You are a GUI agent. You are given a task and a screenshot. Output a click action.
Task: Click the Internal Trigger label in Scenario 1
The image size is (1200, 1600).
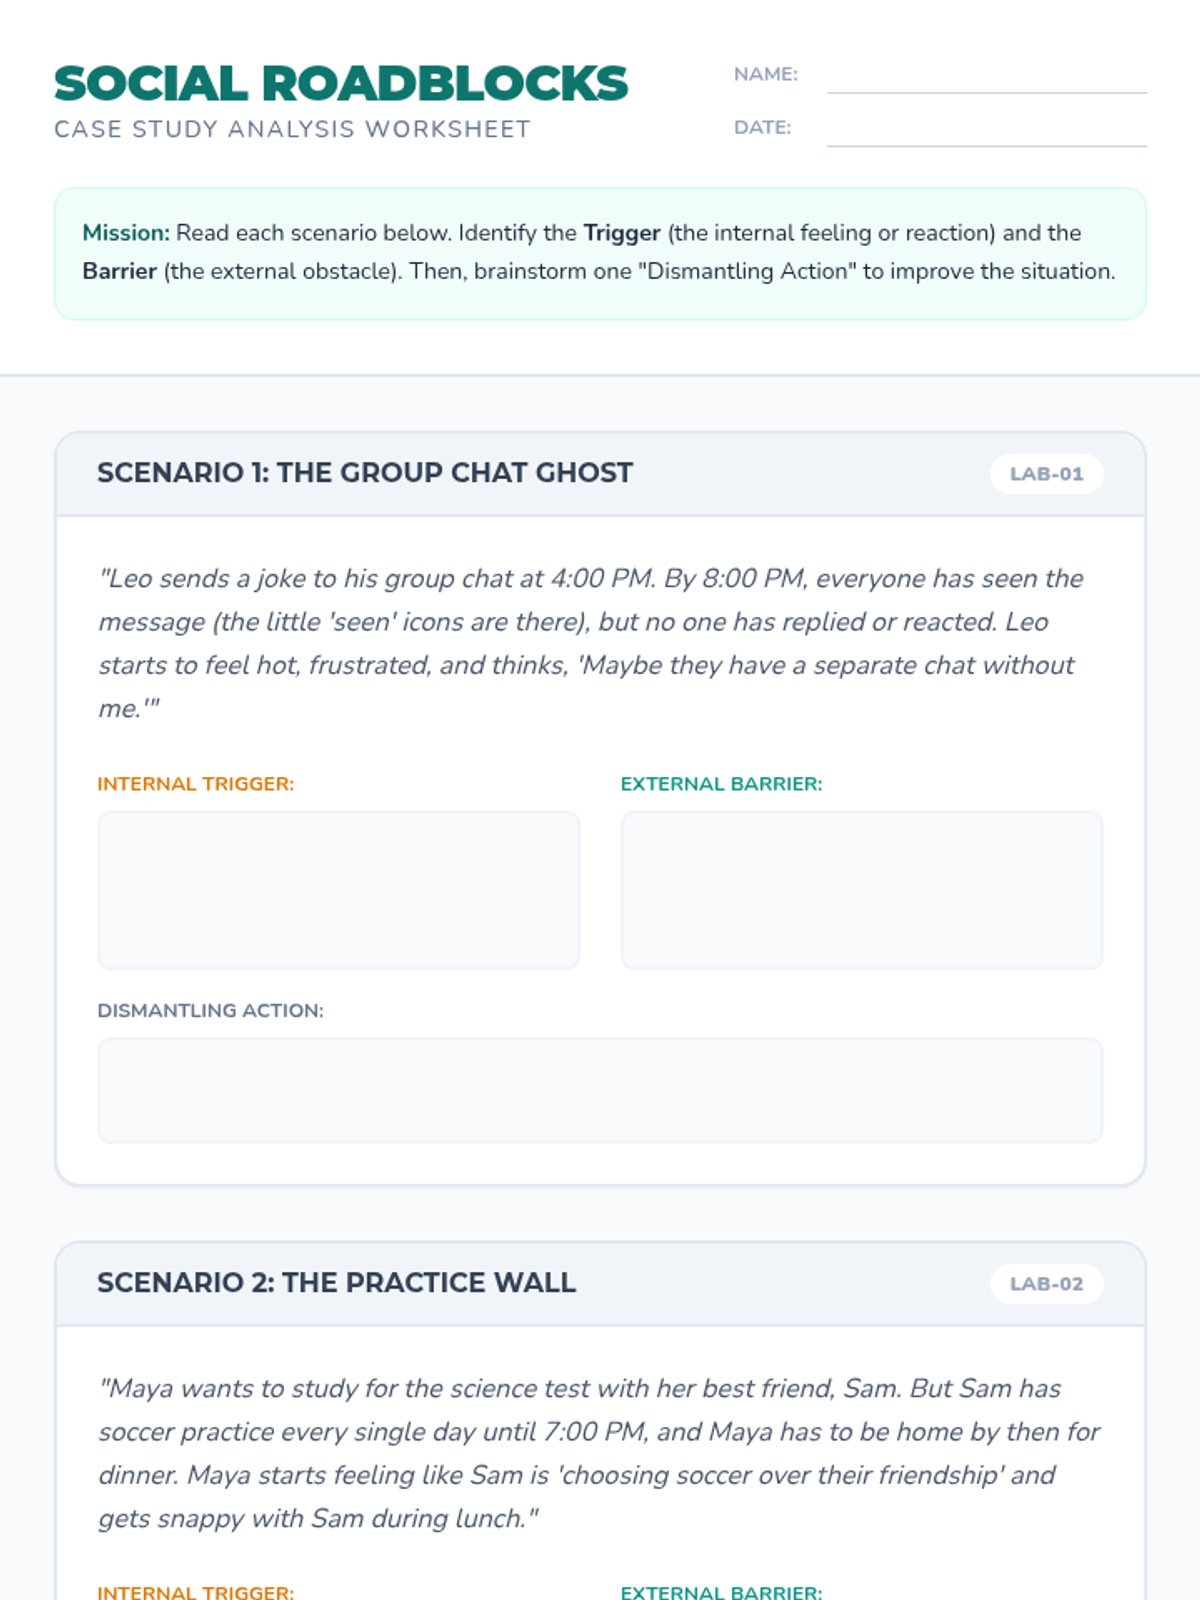click(x=196, y=784)
